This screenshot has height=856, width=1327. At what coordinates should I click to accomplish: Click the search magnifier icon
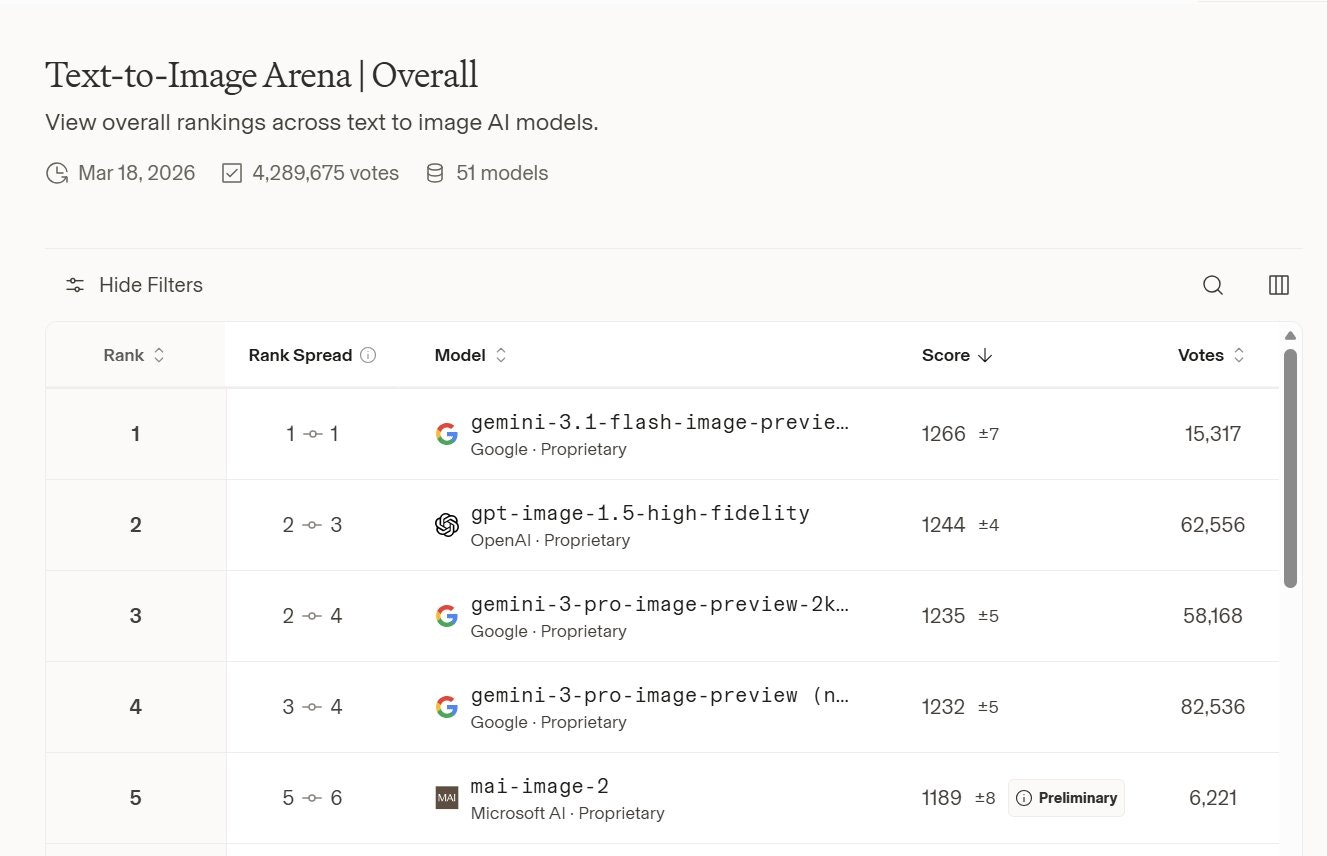point(1213,285)
